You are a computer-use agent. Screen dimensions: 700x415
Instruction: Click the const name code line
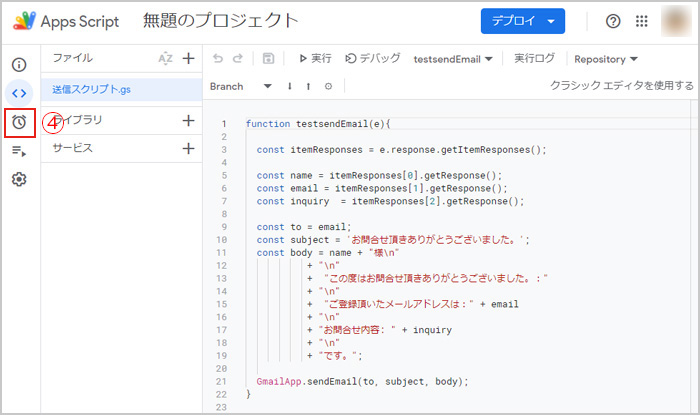click(x=379, y=175)
